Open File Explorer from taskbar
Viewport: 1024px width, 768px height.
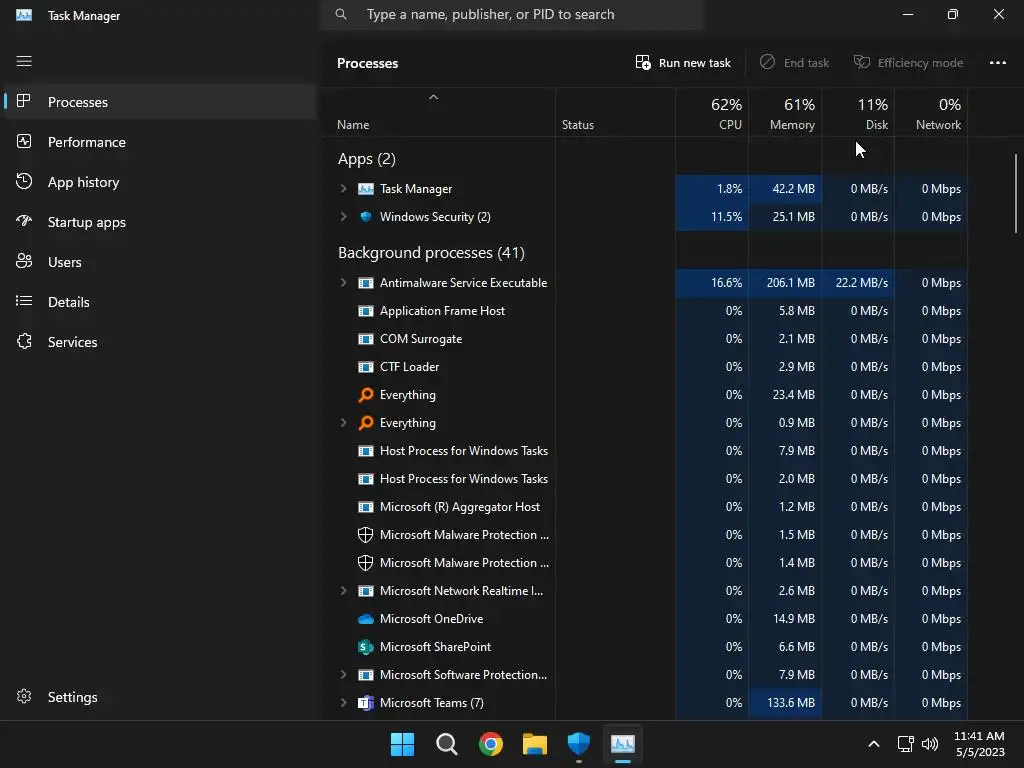(534, 744)
